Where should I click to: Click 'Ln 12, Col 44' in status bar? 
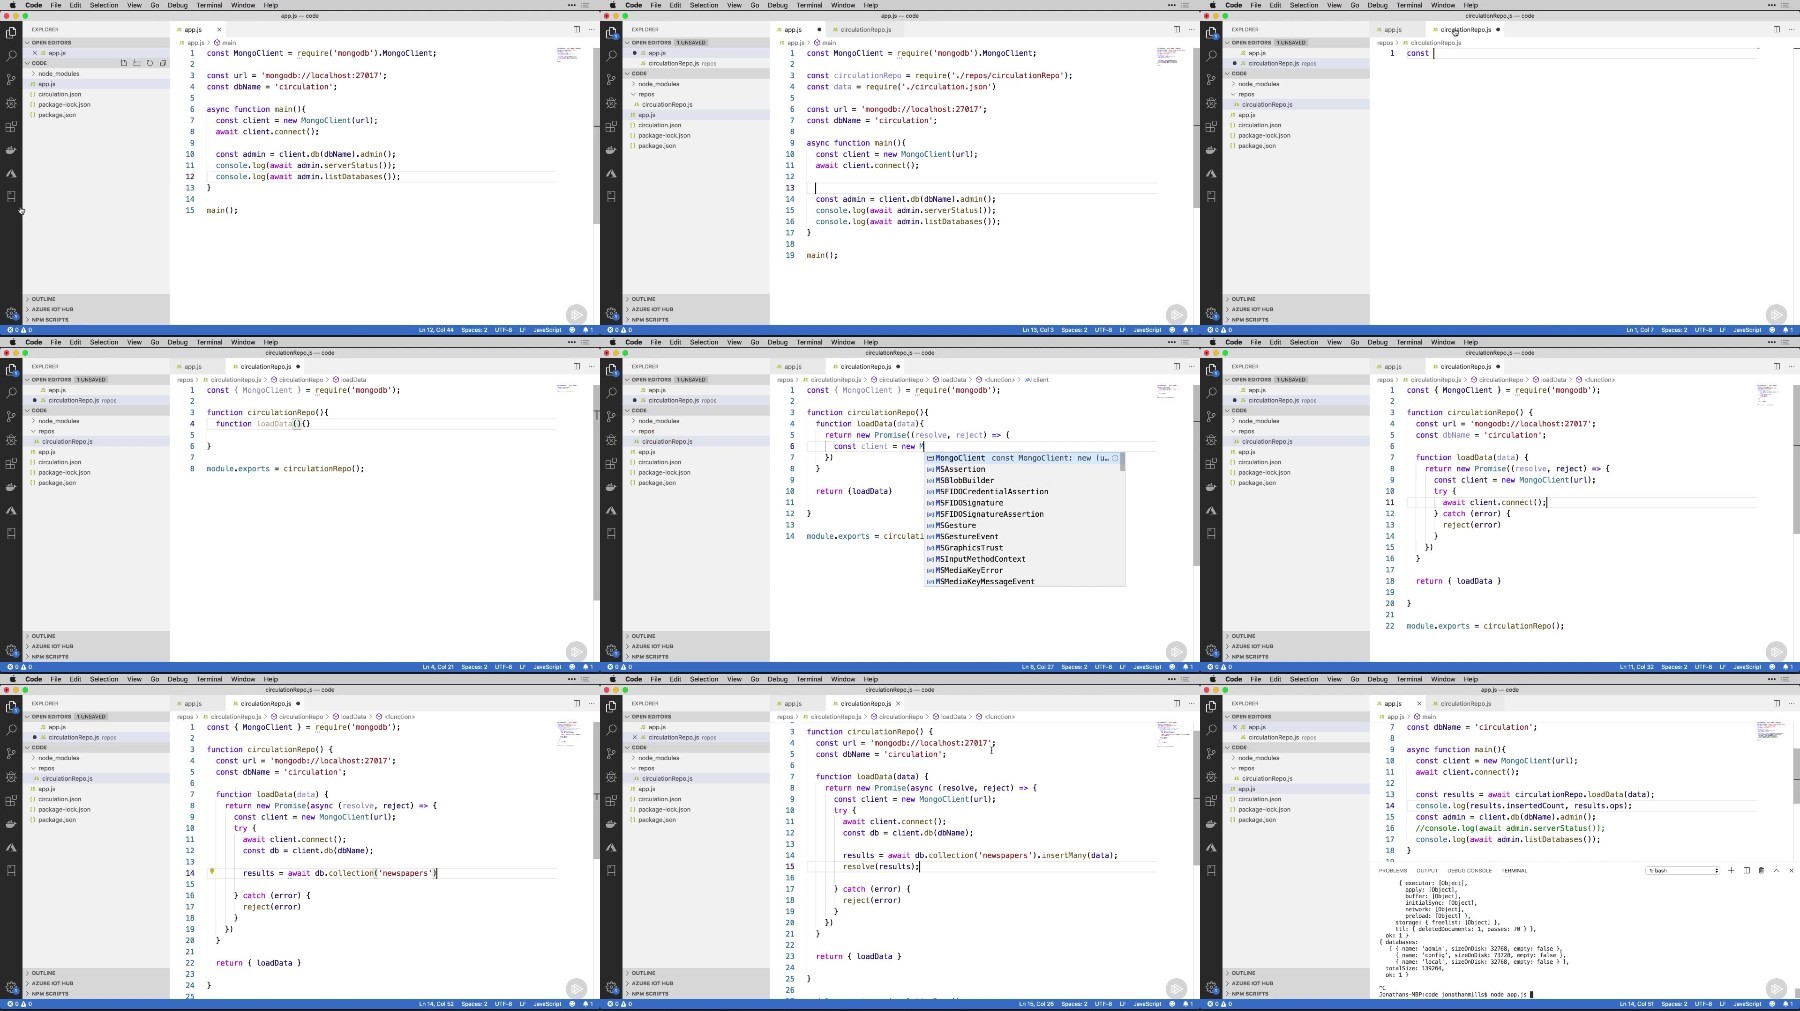coord(436,330)
